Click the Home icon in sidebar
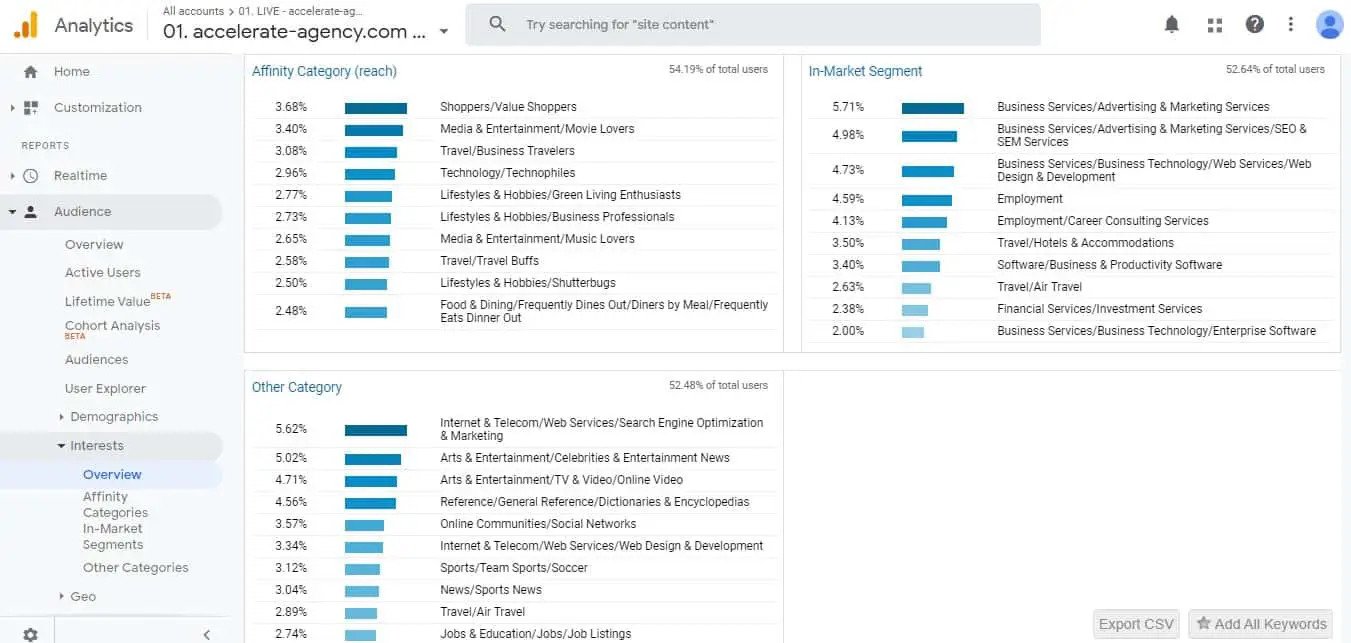Viewport: 1351px width, 643px height. (30, 72)
